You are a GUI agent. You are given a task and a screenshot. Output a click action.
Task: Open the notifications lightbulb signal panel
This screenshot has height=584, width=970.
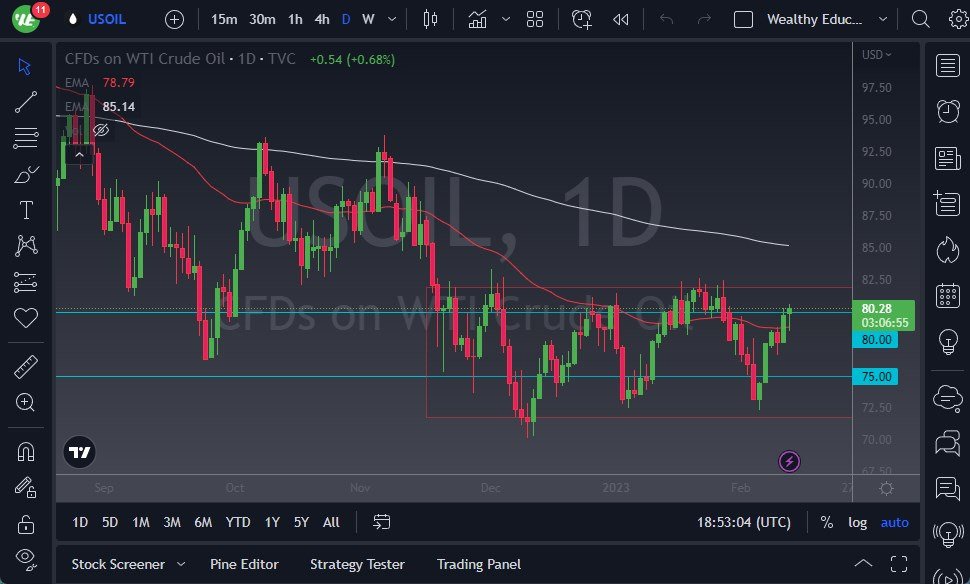pos(948,533)
